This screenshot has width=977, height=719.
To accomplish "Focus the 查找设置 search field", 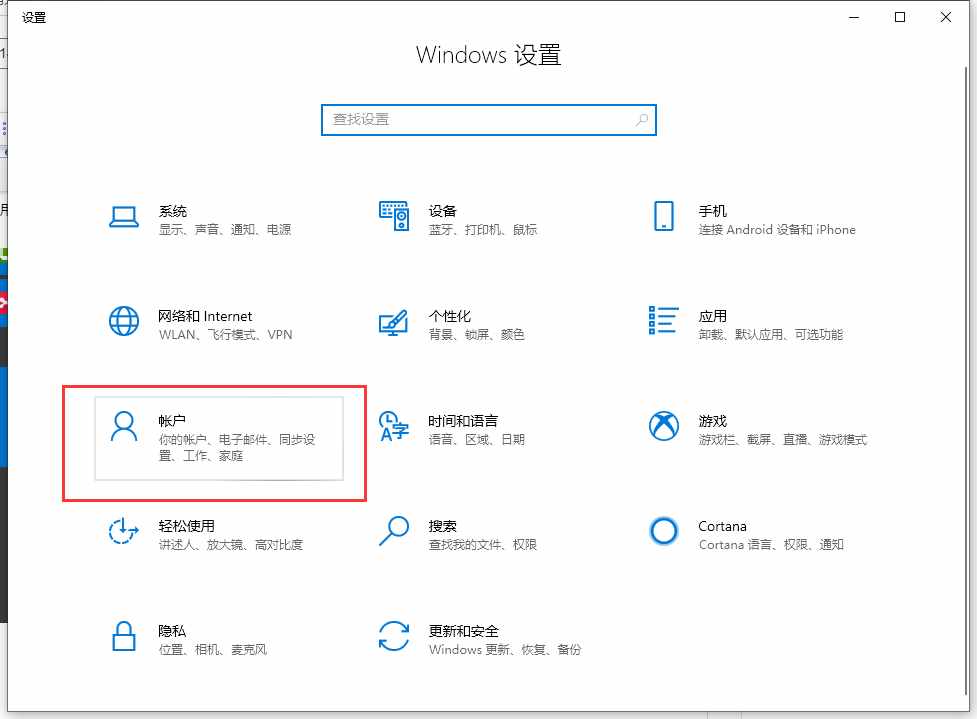I will (488, 120).
